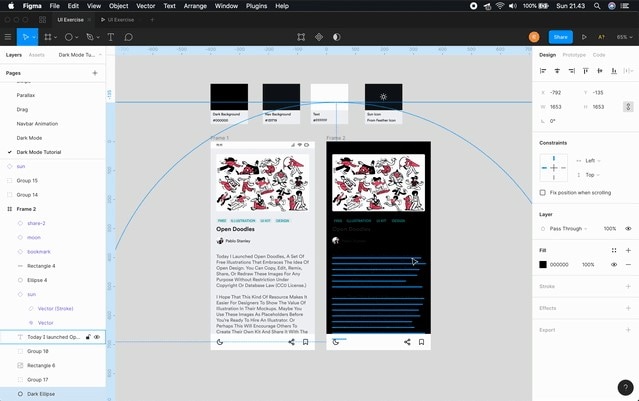Select the Move tool

pos(25,37)
